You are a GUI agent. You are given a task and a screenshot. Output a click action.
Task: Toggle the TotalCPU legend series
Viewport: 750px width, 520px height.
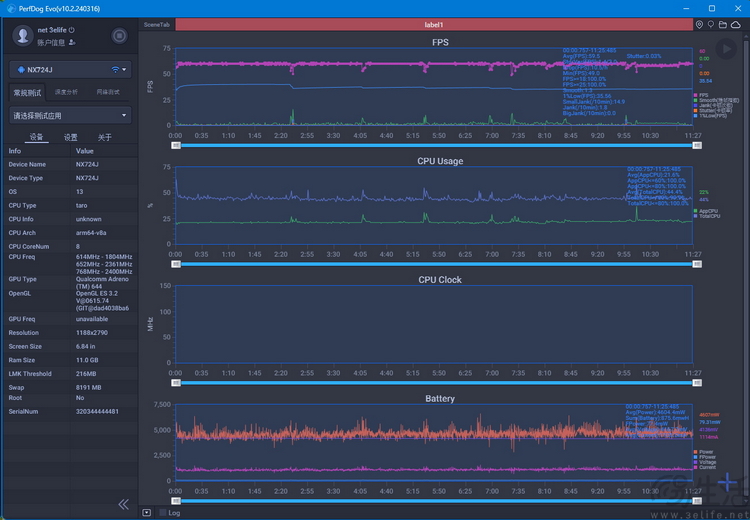pyautogui.click(x=707, y=216)
